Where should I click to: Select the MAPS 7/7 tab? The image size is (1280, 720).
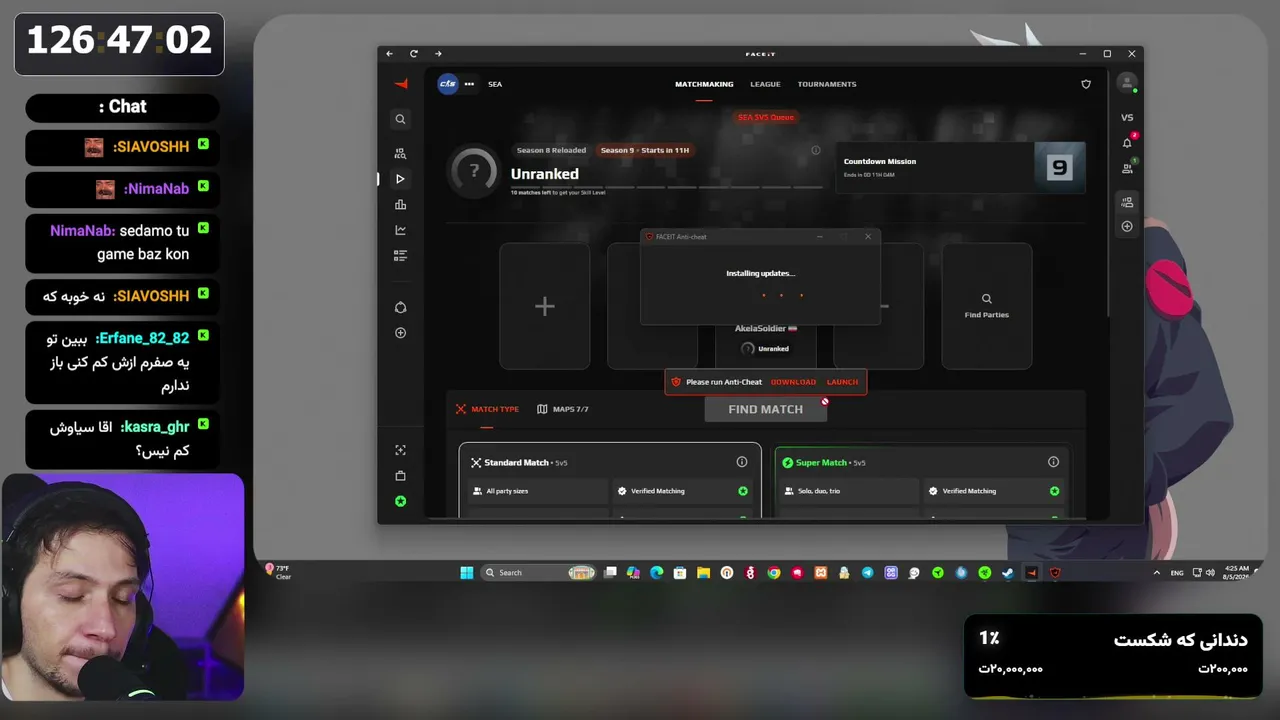[x=563, y=409]
